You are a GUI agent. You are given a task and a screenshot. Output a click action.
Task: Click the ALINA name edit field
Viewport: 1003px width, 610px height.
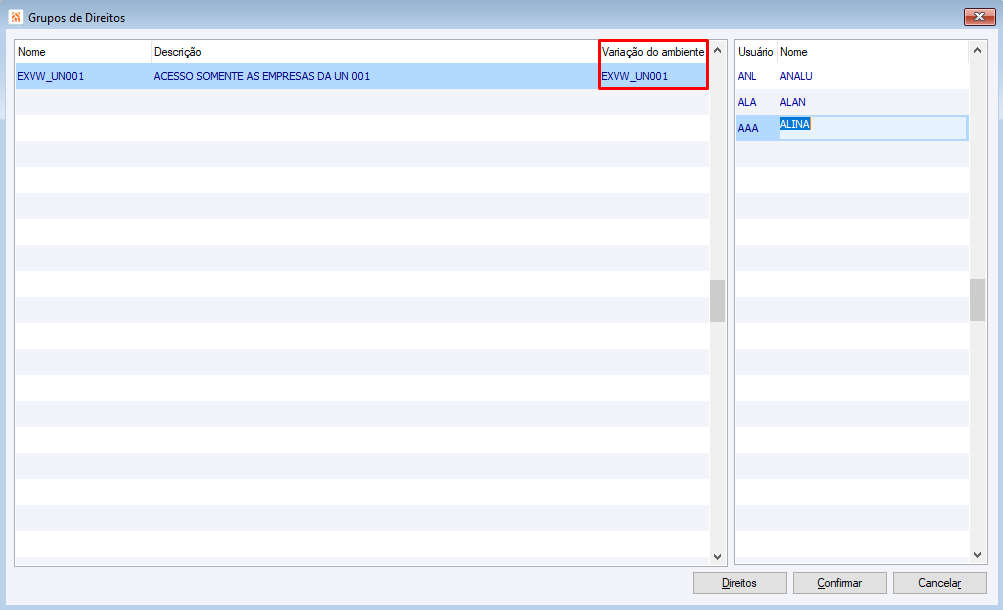tap(873, 128)
